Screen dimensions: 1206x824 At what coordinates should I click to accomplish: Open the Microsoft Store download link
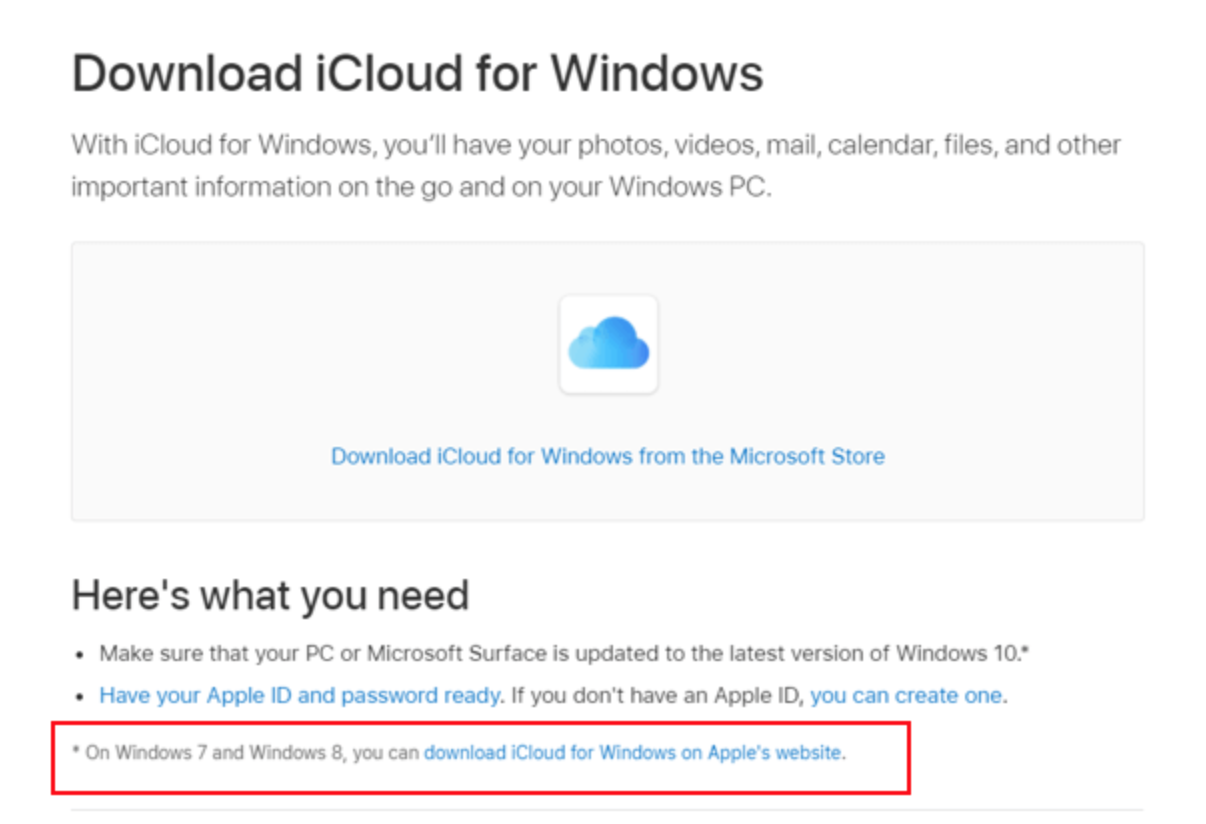(608, 457)
